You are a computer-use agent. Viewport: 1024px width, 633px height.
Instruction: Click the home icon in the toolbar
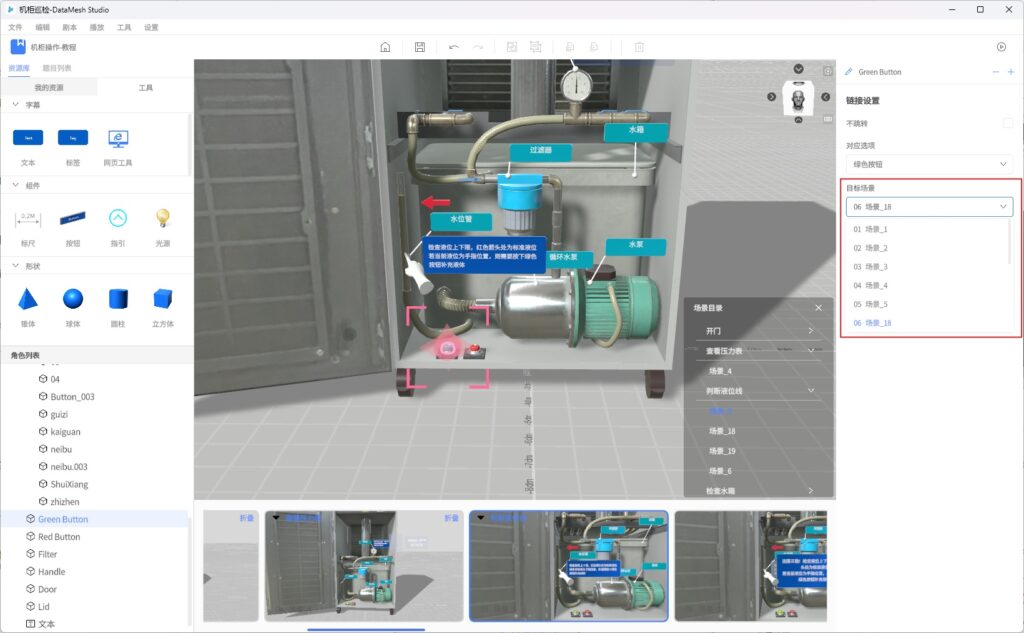386,47
